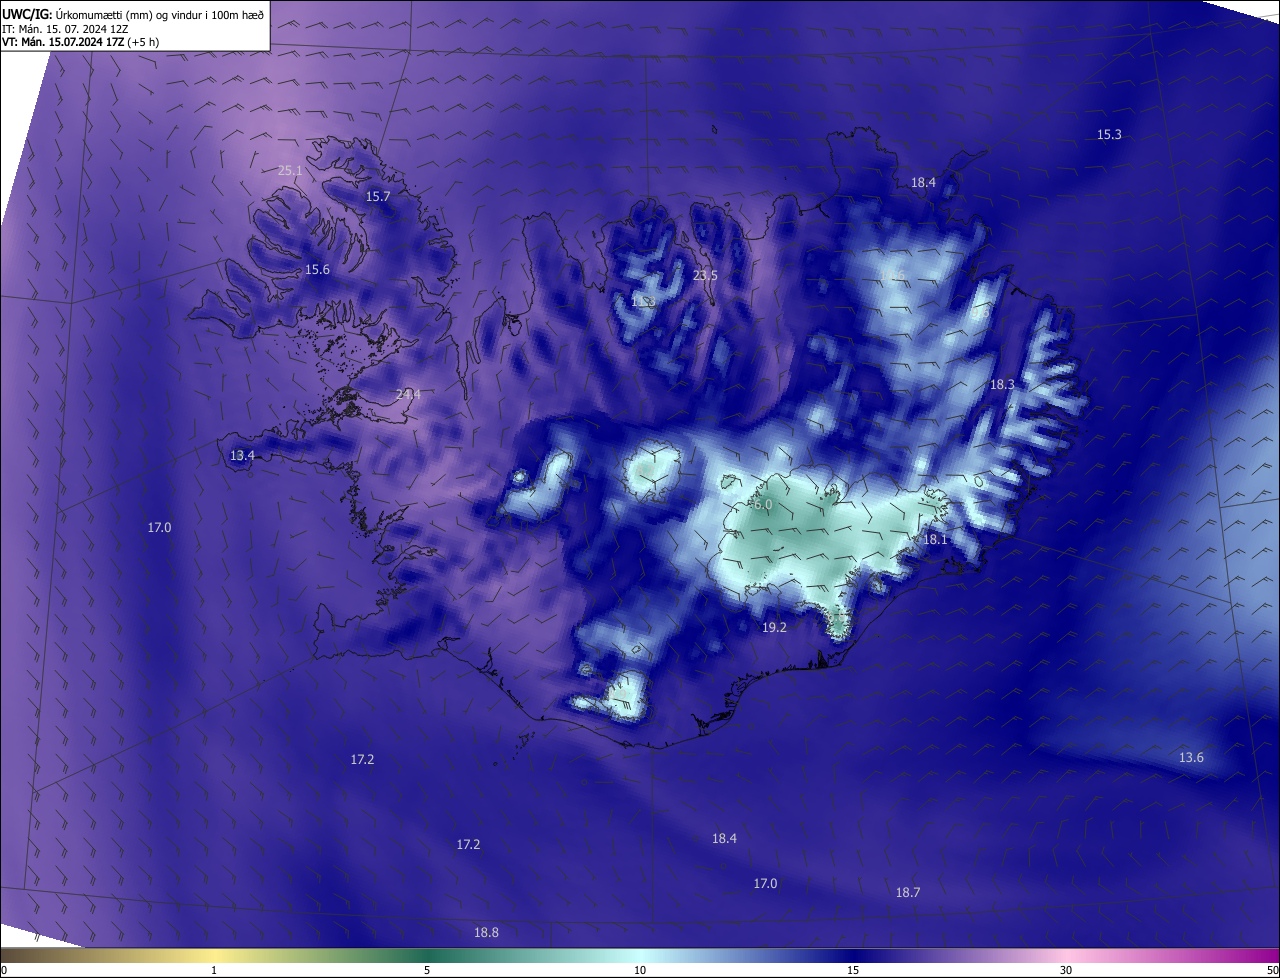Click the 6.0 value on the glacier
Image resolution: width=1280 pixels, height=978 pixels.
(x=762, y=506)
